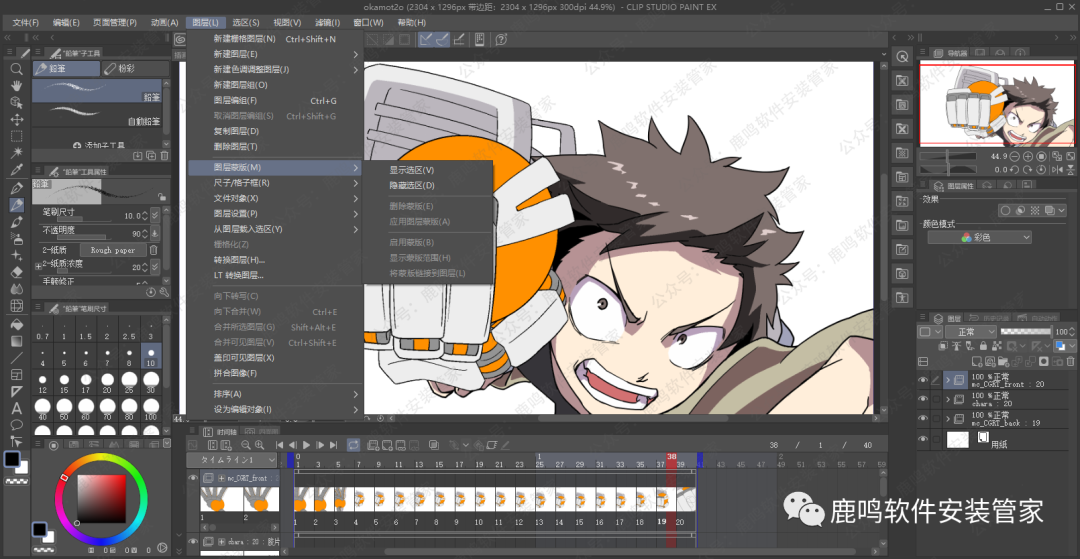
Task: Choose the Eyedropper tool
Action: [16, 170]
